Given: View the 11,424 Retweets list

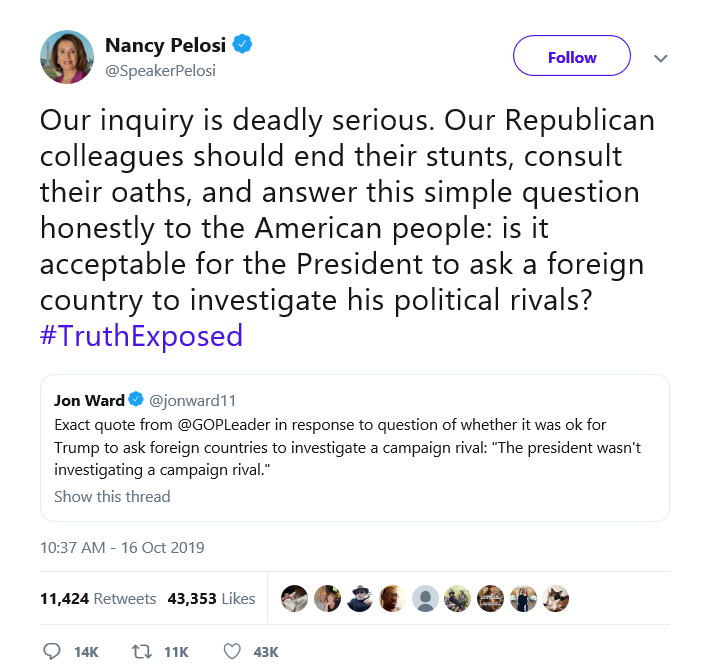Looking at the screenshot, I should point(98,598).
